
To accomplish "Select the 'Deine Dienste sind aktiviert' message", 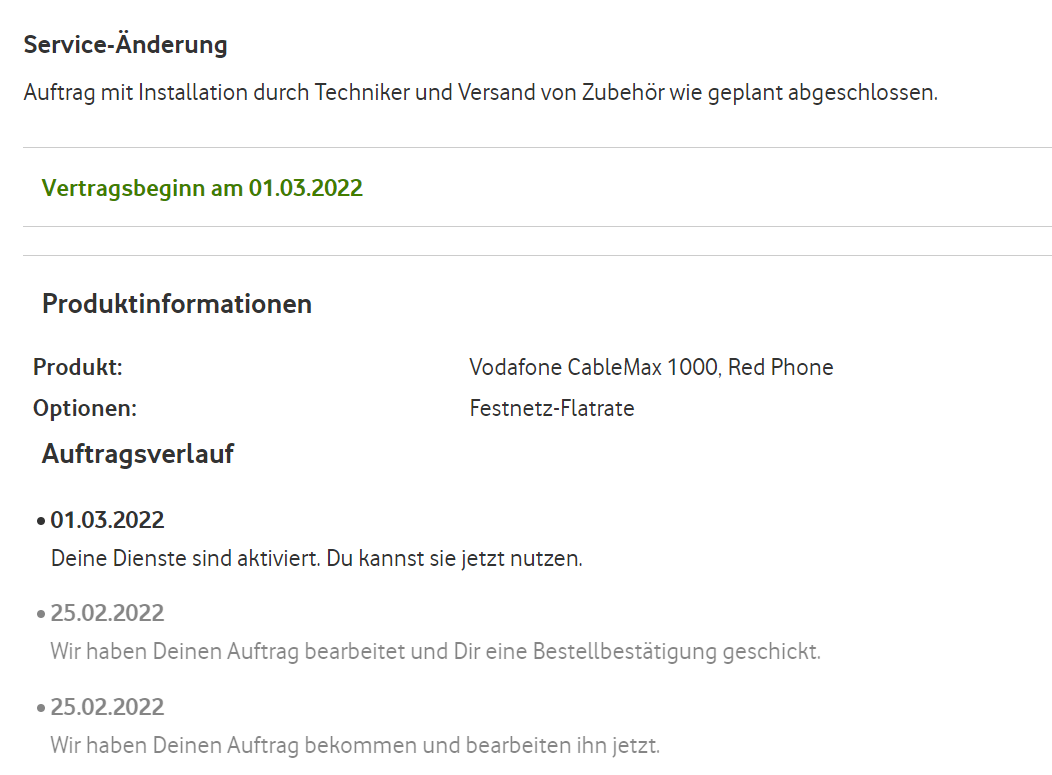I will [316, 558].
